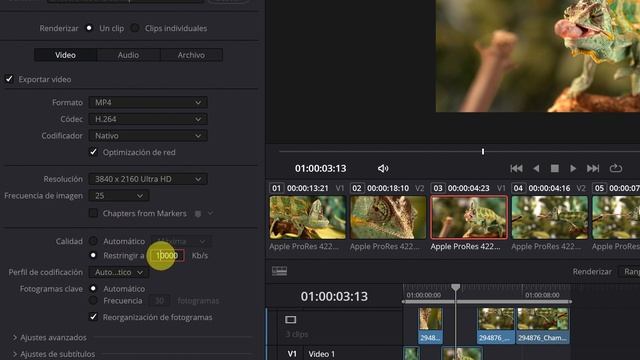Click the viewer timecode 01:00:03:13
The width and height of the screenshot is (640, 360).
320,169
